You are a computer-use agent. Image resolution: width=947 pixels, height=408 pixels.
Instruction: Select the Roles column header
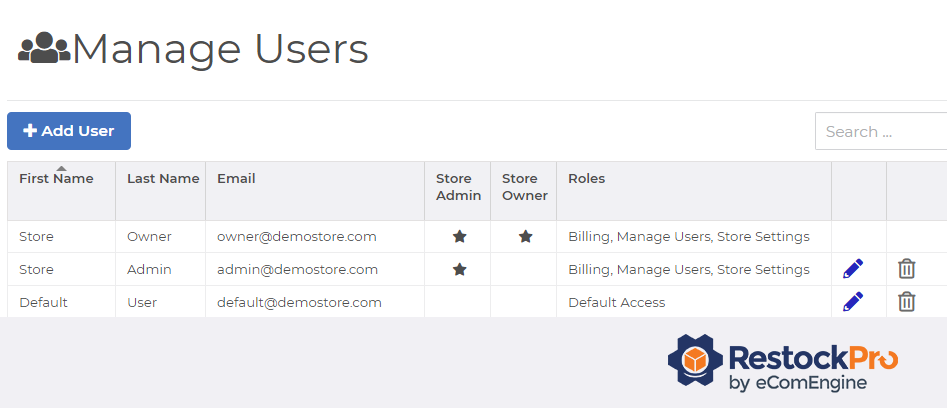click(586, 179)
